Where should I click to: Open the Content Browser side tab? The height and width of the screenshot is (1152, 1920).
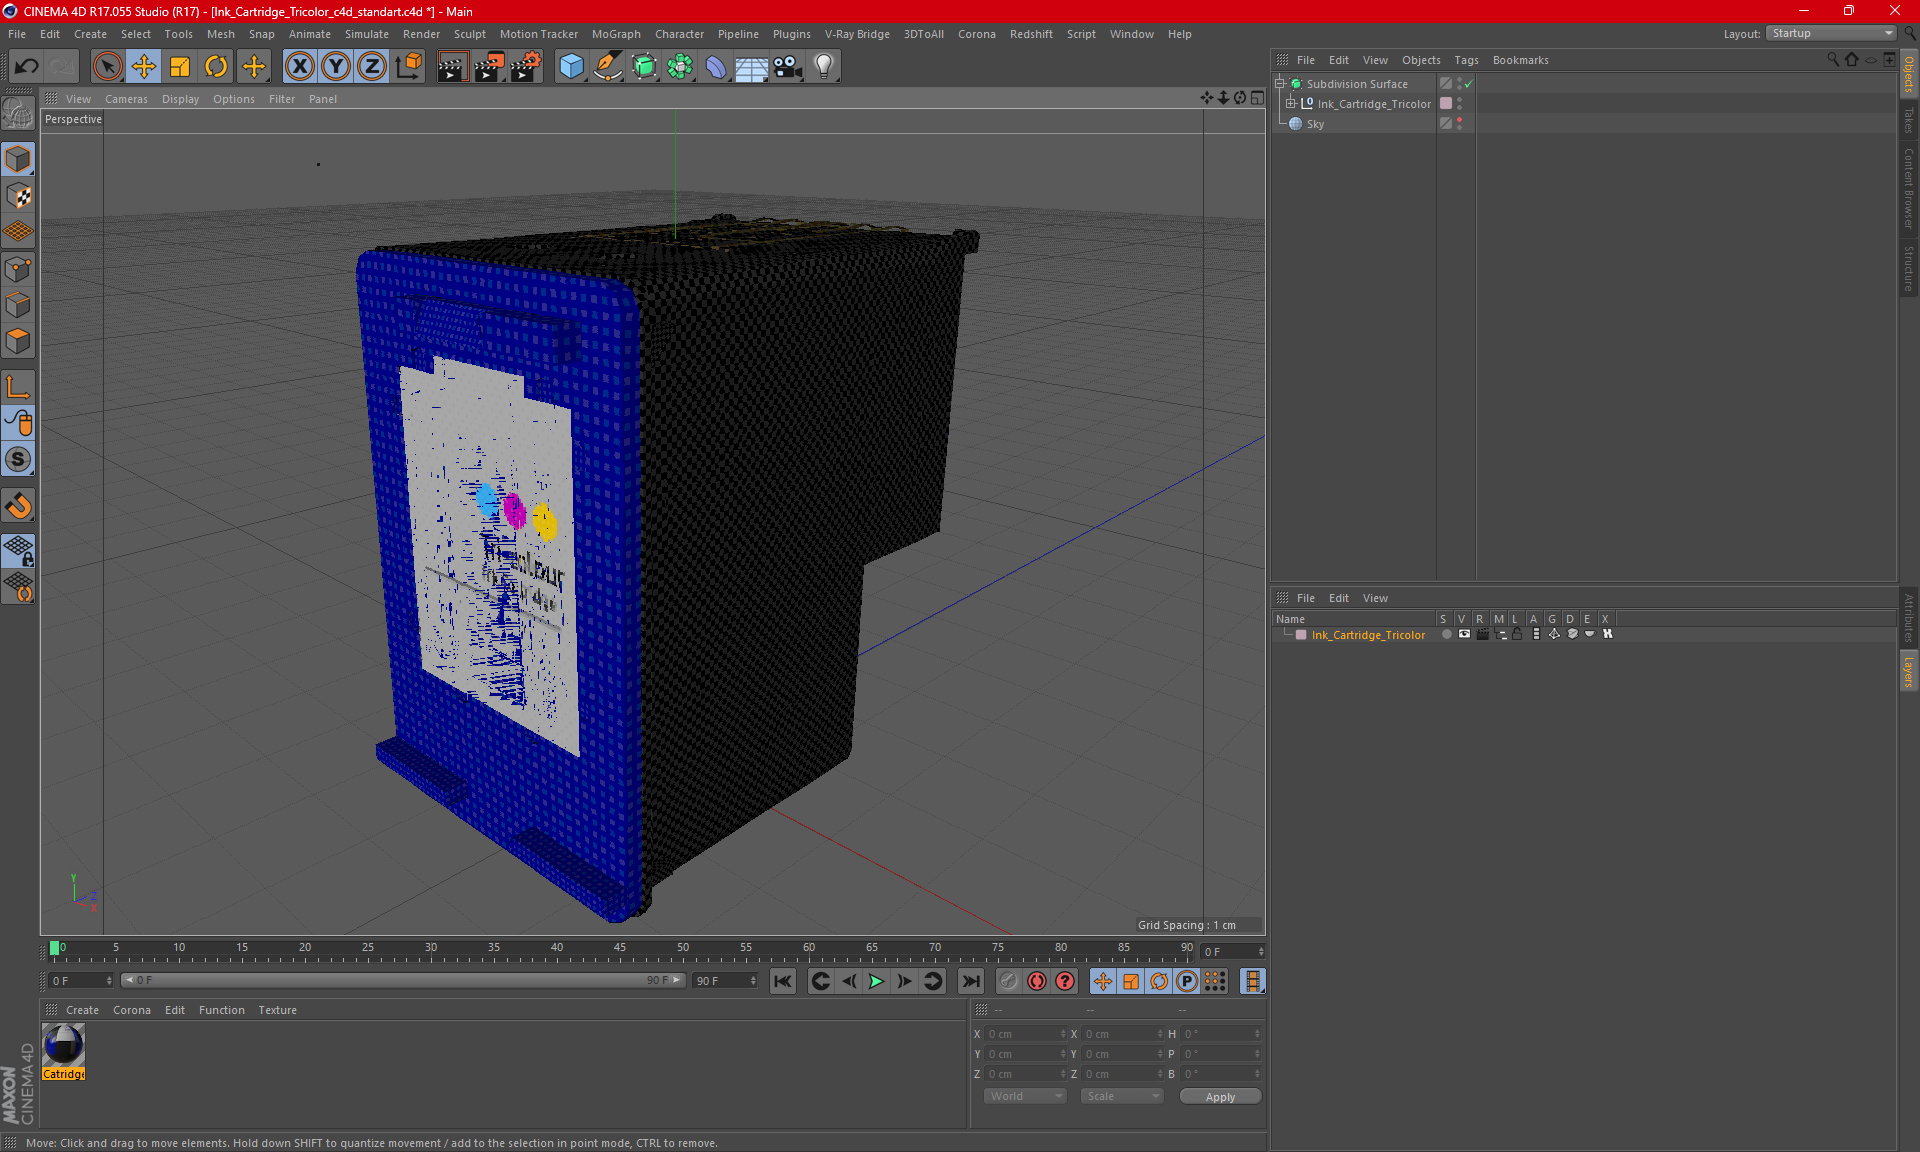1909,188
